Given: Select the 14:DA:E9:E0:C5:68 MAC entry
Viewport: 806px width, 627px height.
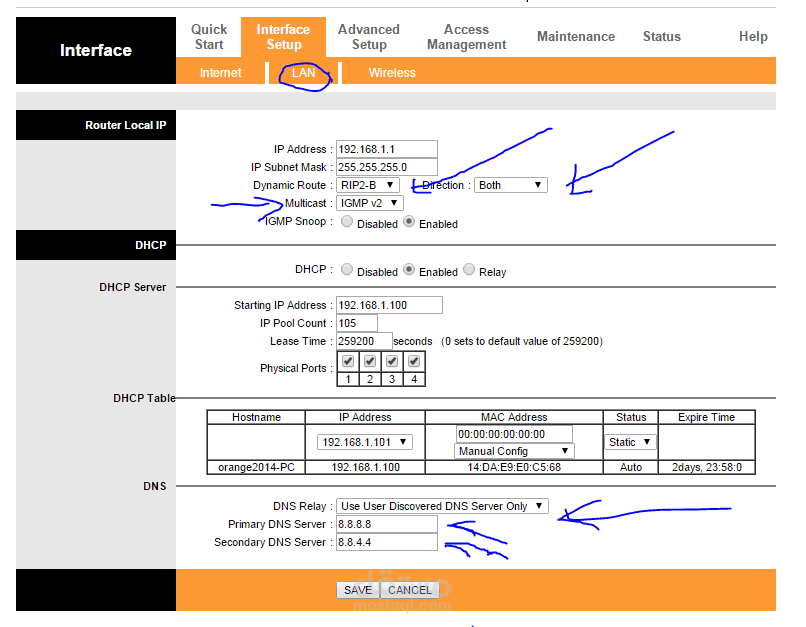Looking at the screenshot, I should (x=514, y=467).
